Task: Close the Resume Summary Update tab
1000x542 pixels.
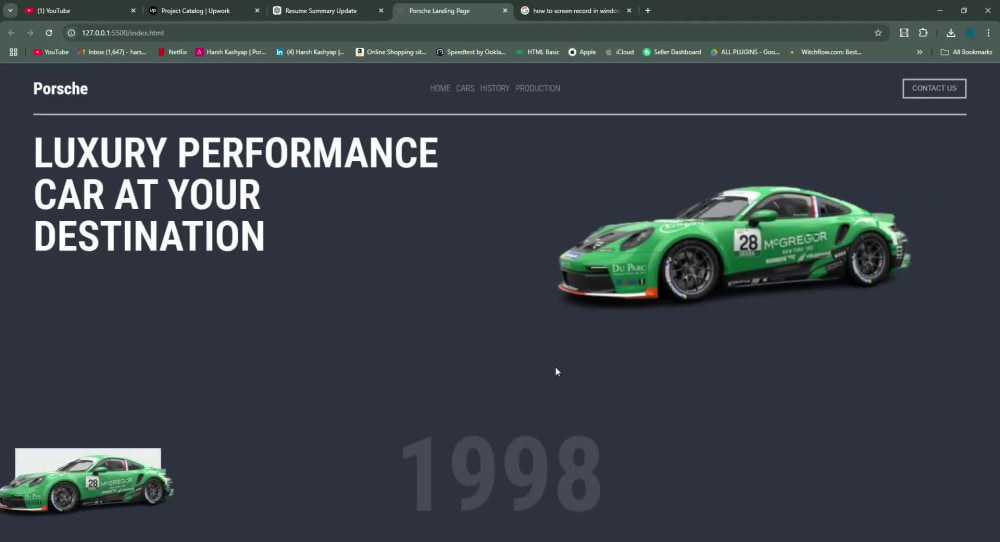Action: 381,11
